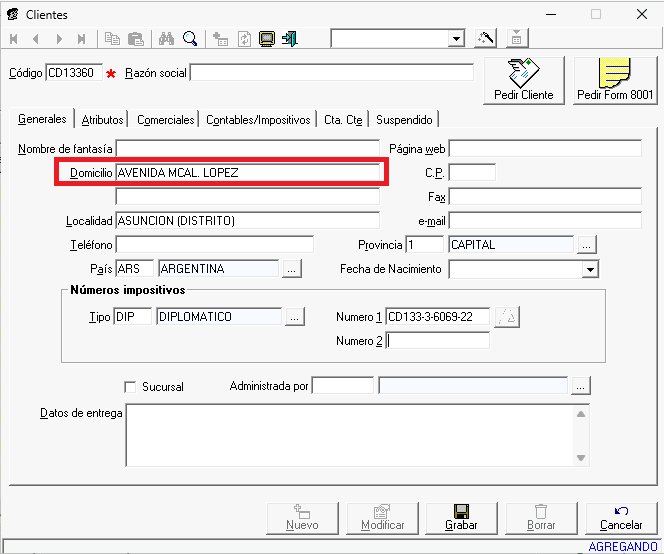Click the binoculars search icon in toolbar
Image resolution: width=664 pixels, height=554 pixels.
(167, 39)
